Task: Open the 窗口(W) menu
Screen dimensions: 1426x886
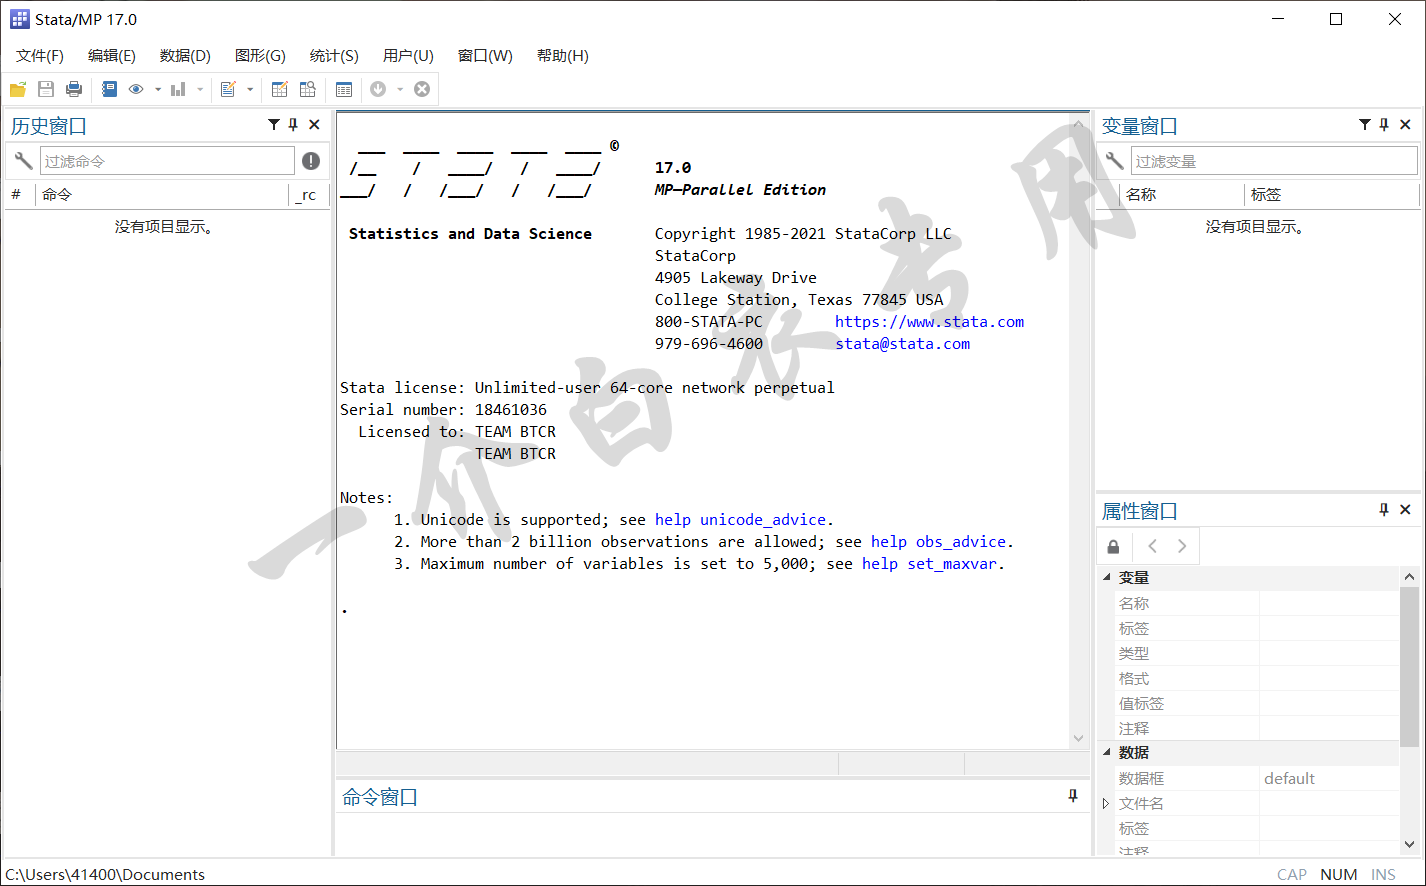Action: tap(485, 56)
